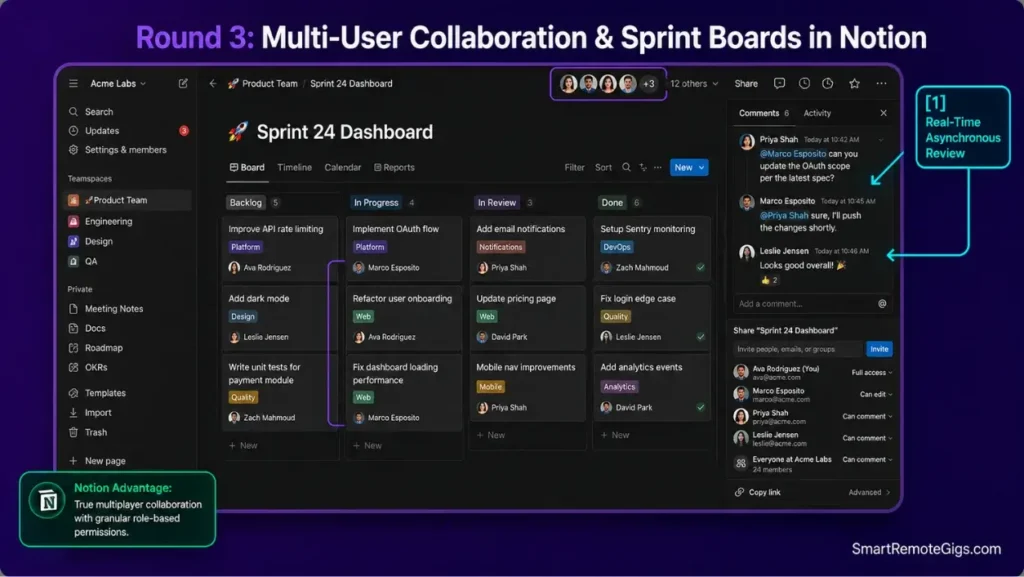
Task: Change Ava Rodriguez Full access permission
Action: pyautogui.click(x=872, y=373)
